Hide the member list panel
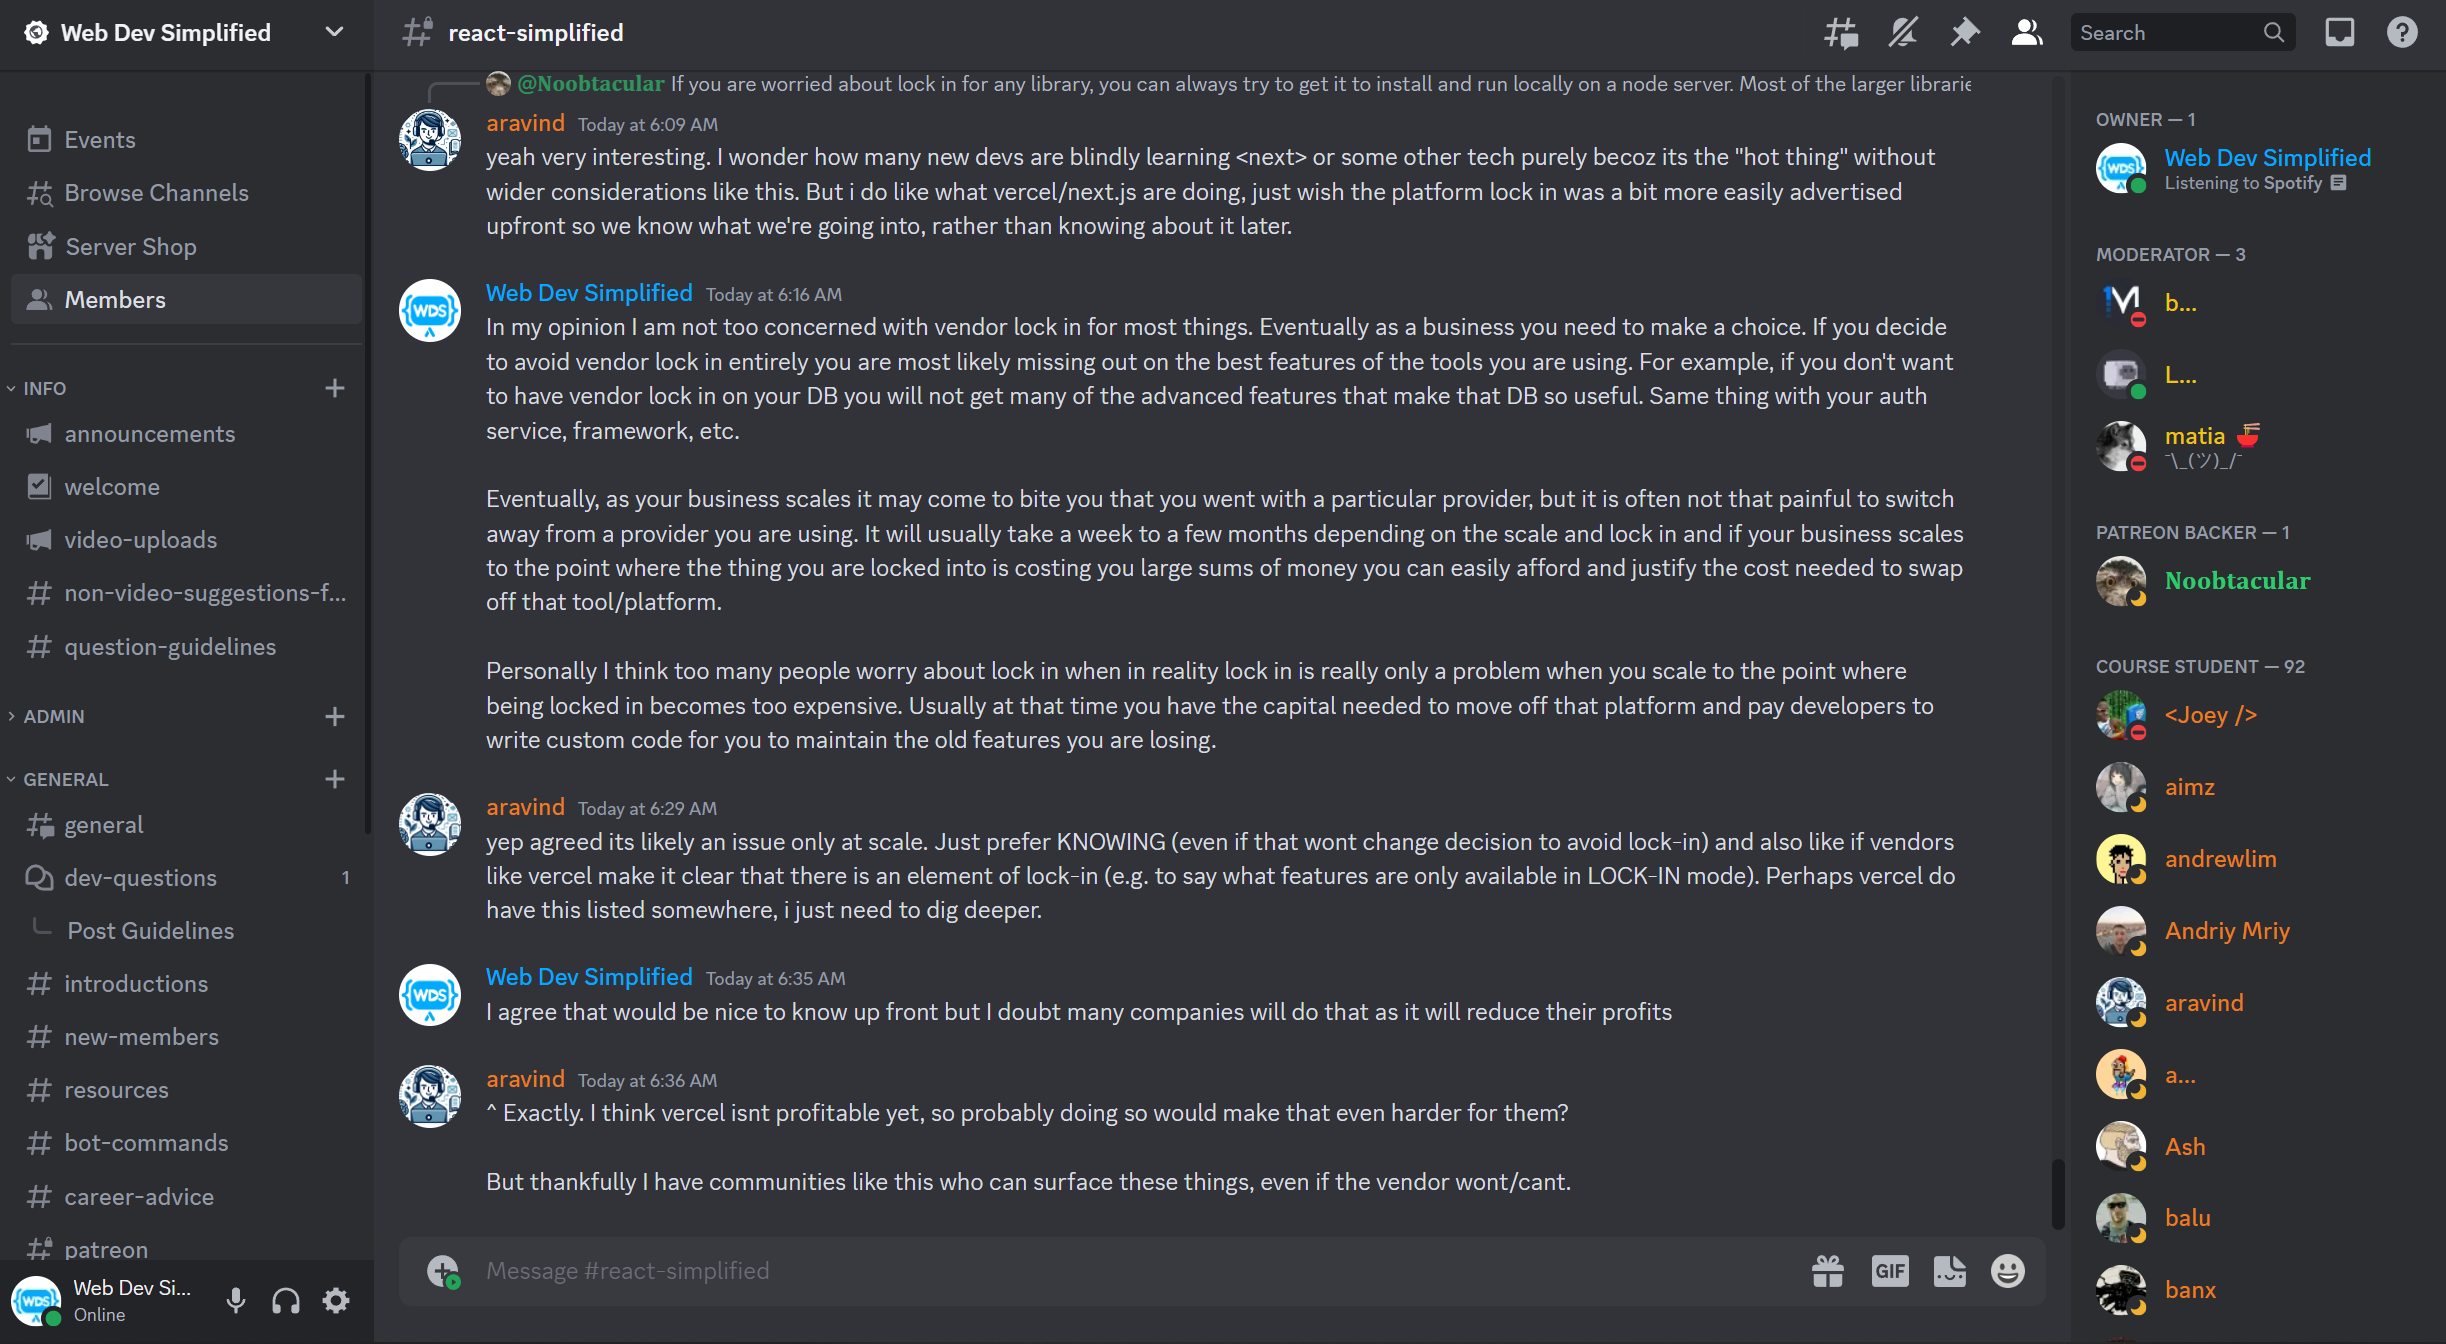The height and width of the screenshot is (1344, 2446). click(2026, 33)
